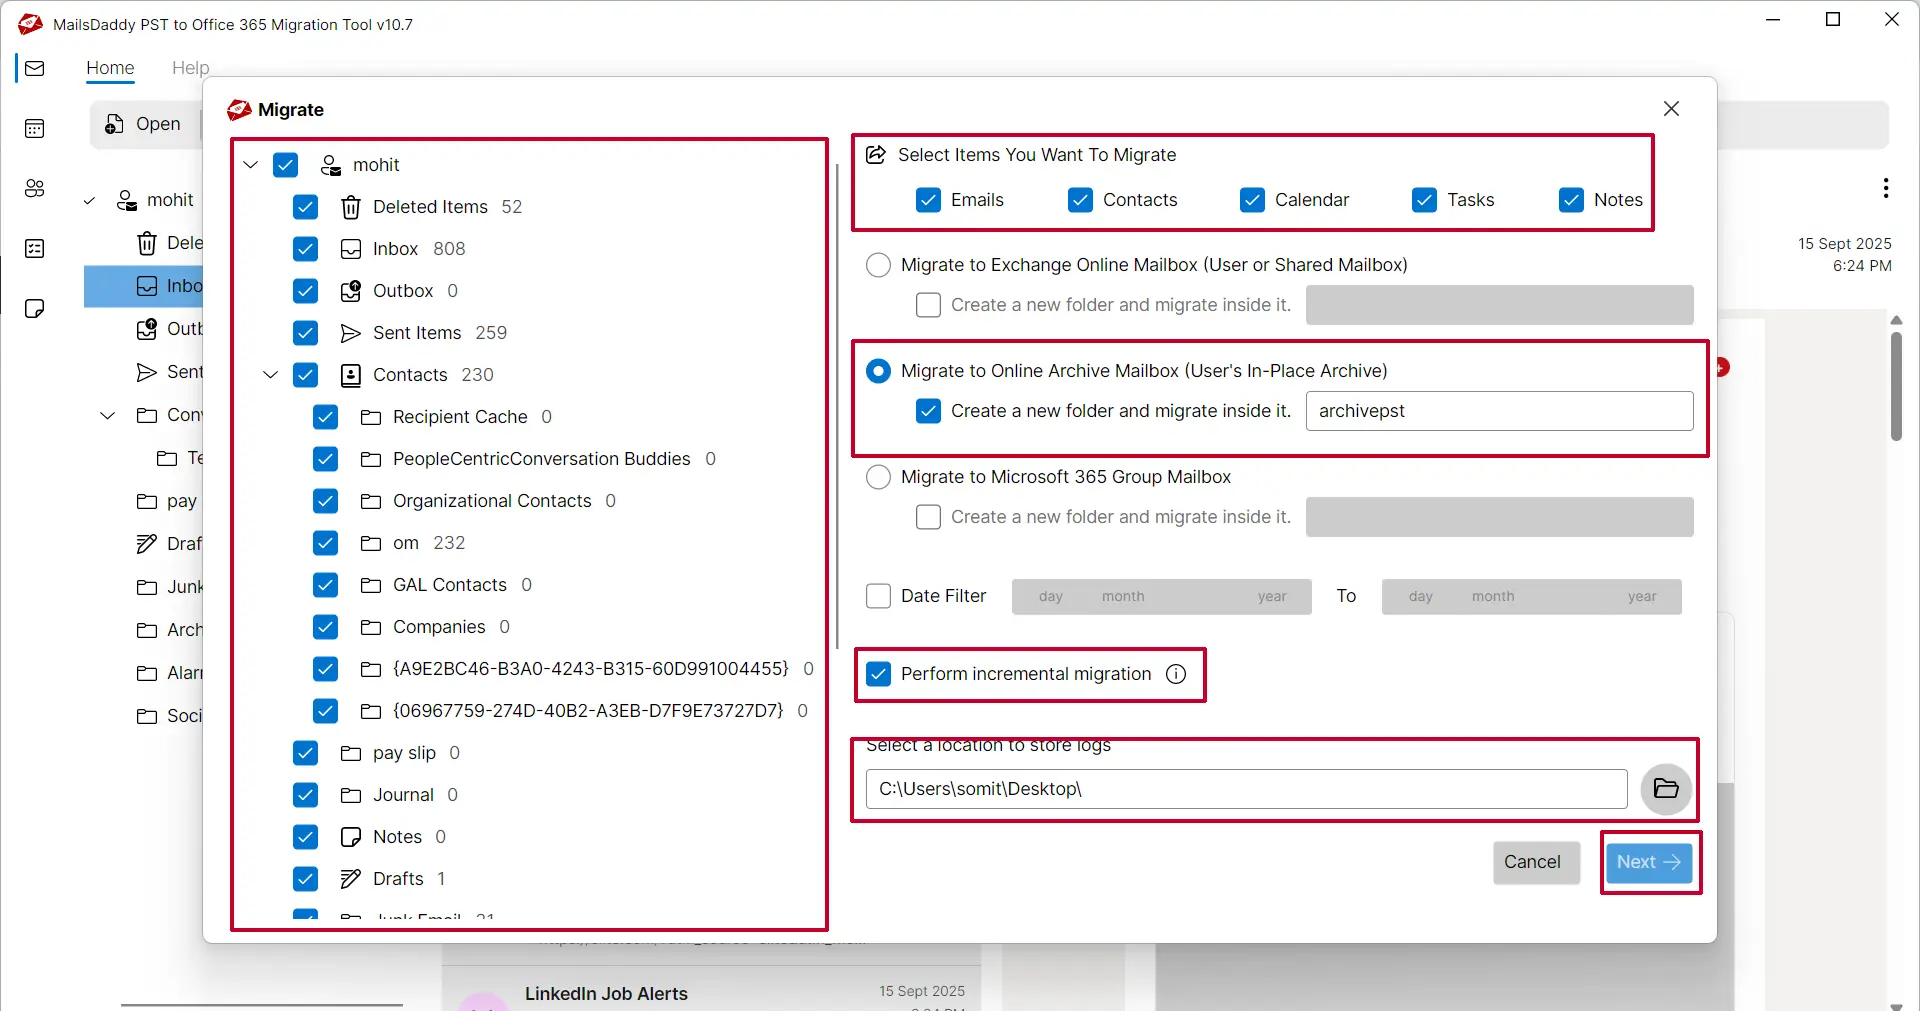
Task: Enable the Date Filter checkbox
Action: click(878, 596)
